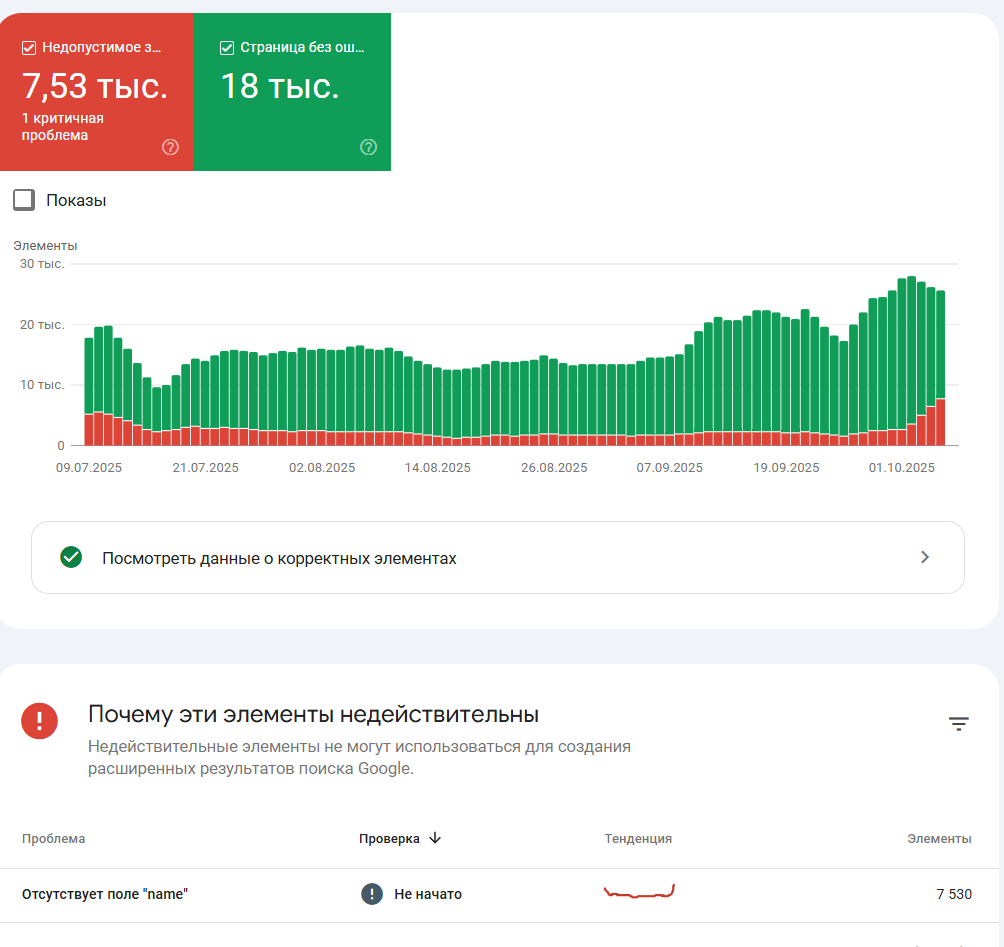Sort by the Проверка column header
The image size is (1004, 947).
point(389,839)
